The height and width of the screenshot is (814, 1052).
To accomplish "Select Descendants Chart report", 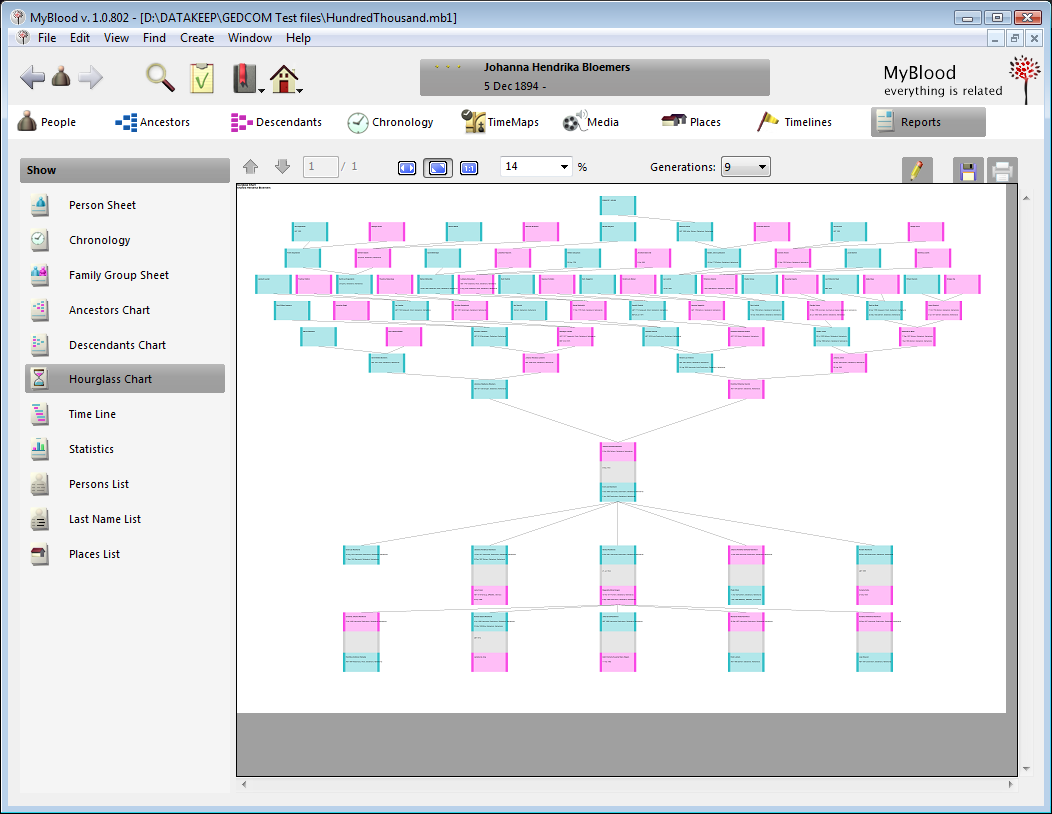I will (x=125, y=344).
